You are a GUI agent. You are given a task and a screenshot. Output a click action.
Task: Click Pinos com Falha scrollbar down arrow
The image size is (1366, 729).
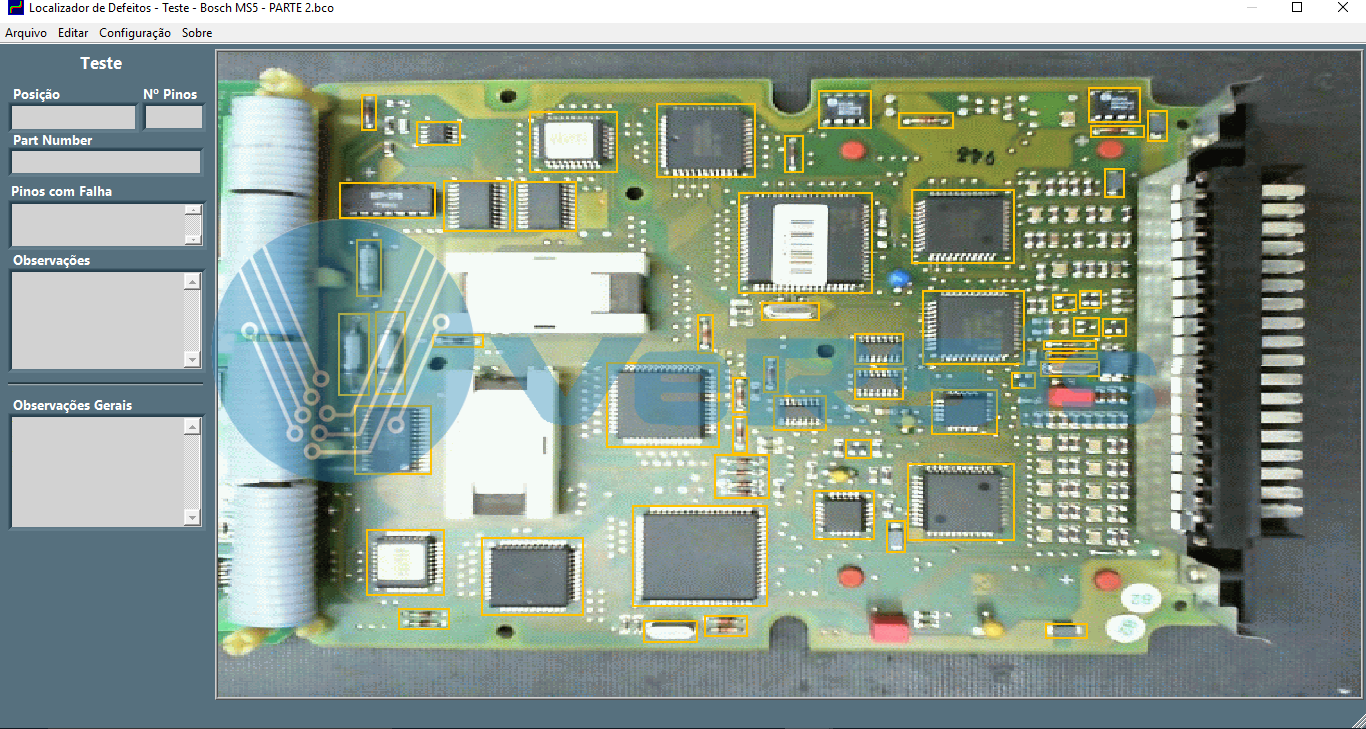193,239
